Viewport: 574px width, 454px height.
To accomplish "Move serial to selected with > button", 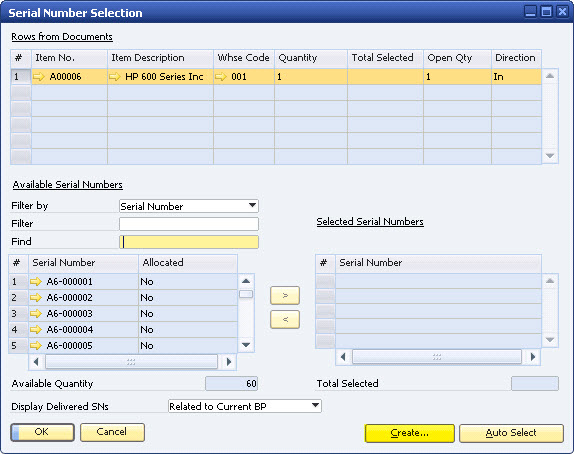I will (285, 295).
